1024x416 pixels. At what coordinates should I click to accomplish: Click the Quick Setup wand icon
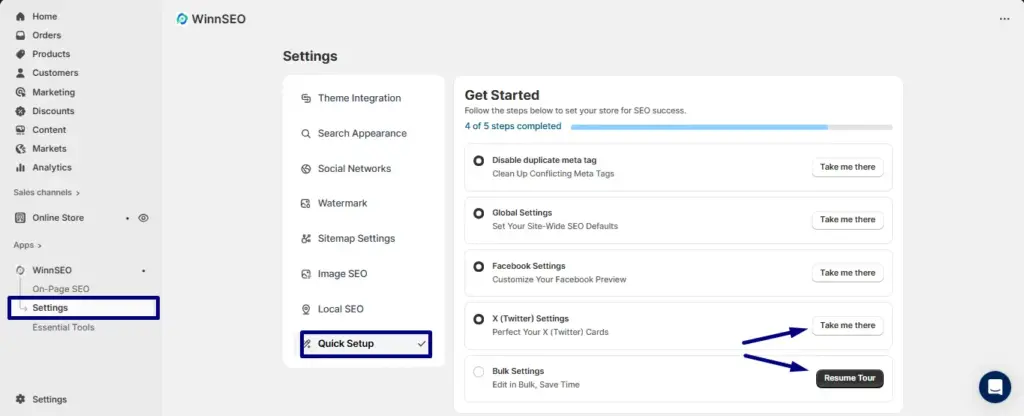coord(307,344)
